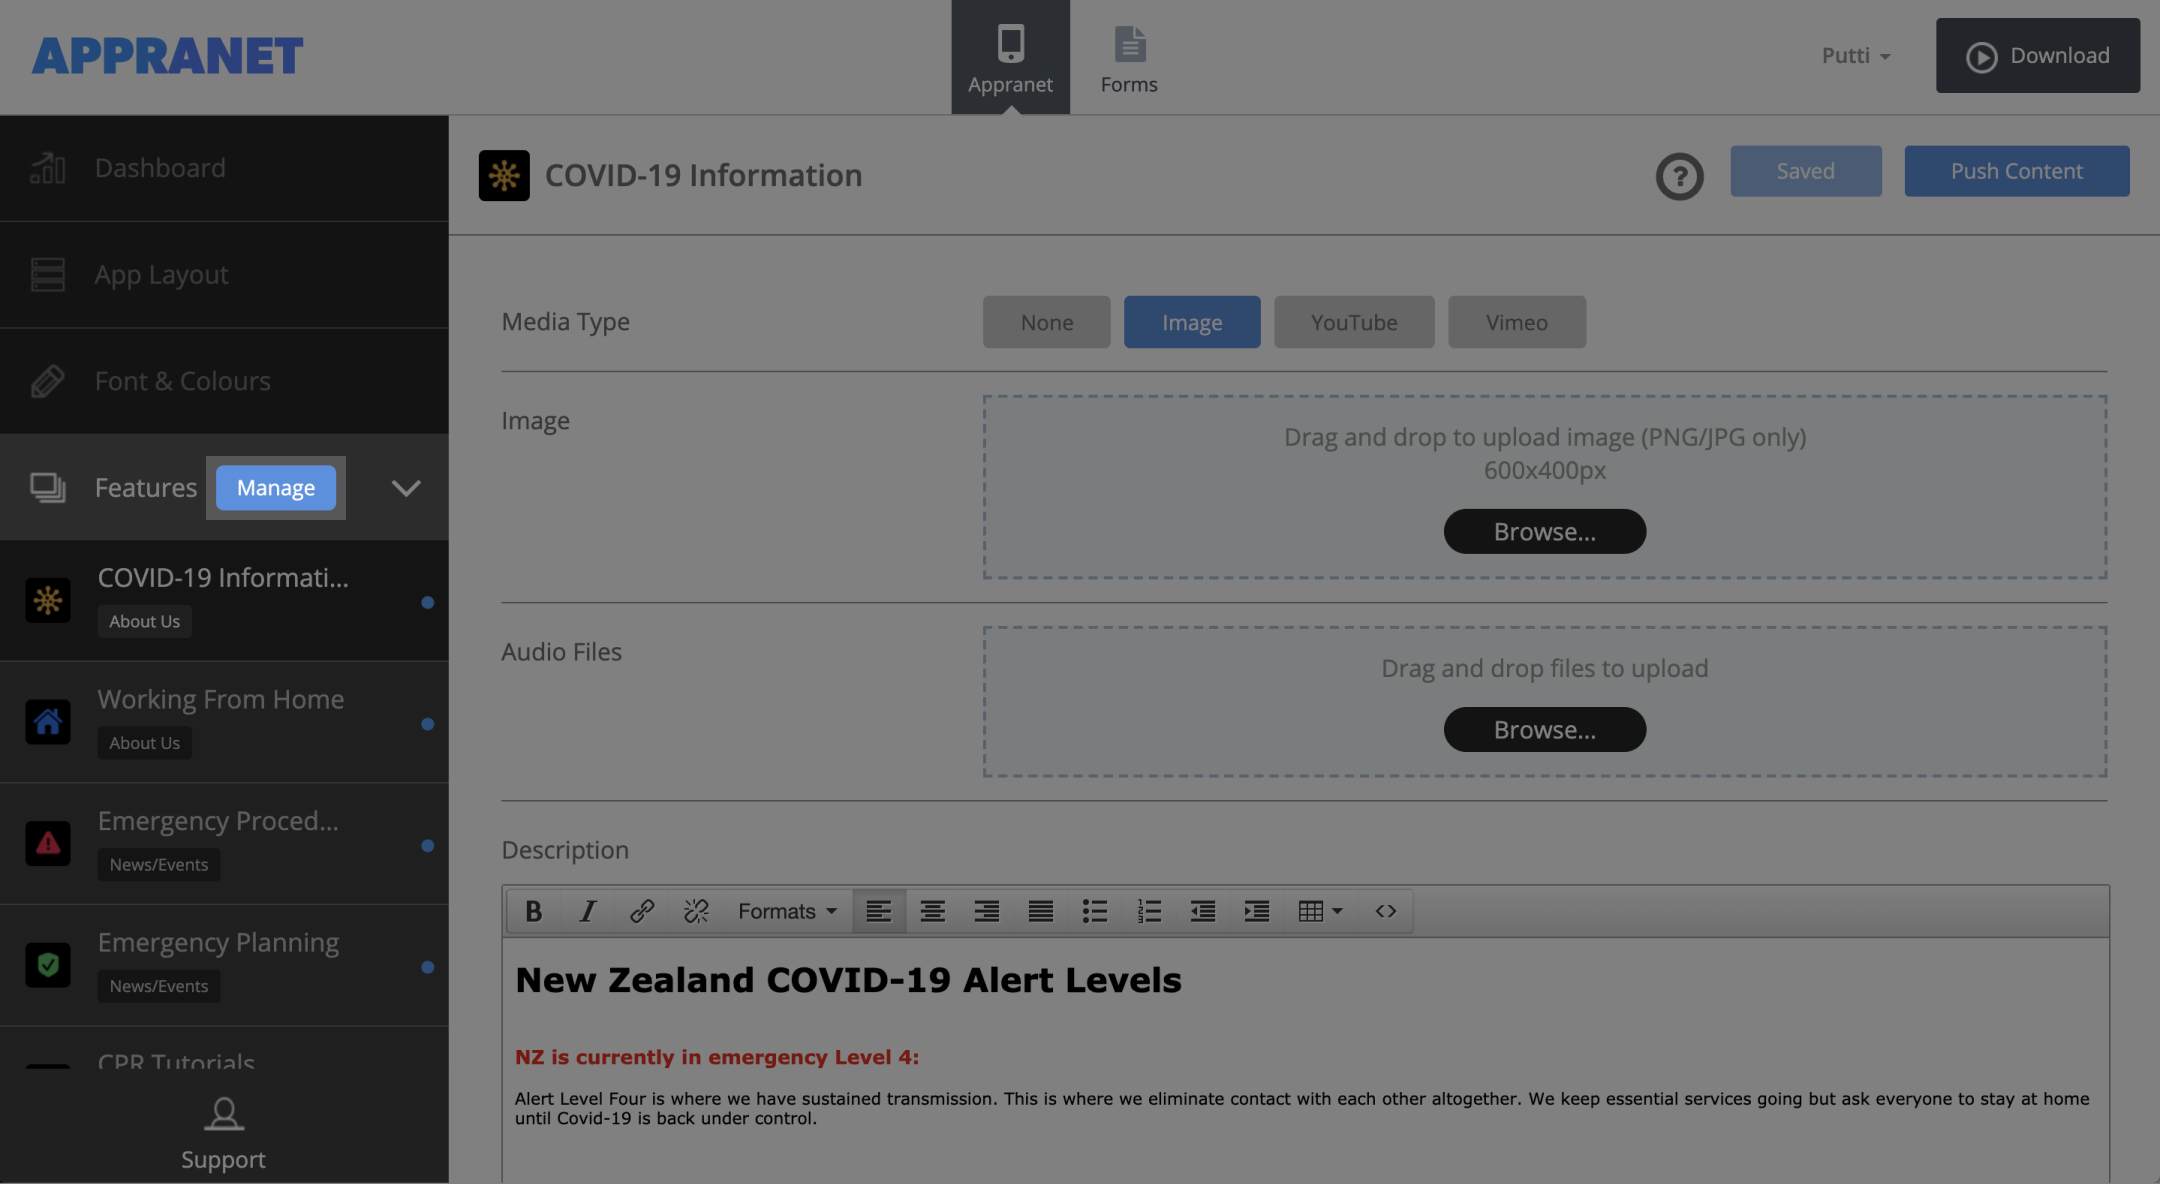The image size is (2160, 1184).
Task: Click the red 'NZ is currently in emergency' text
Action: [x=717, y=1057]
